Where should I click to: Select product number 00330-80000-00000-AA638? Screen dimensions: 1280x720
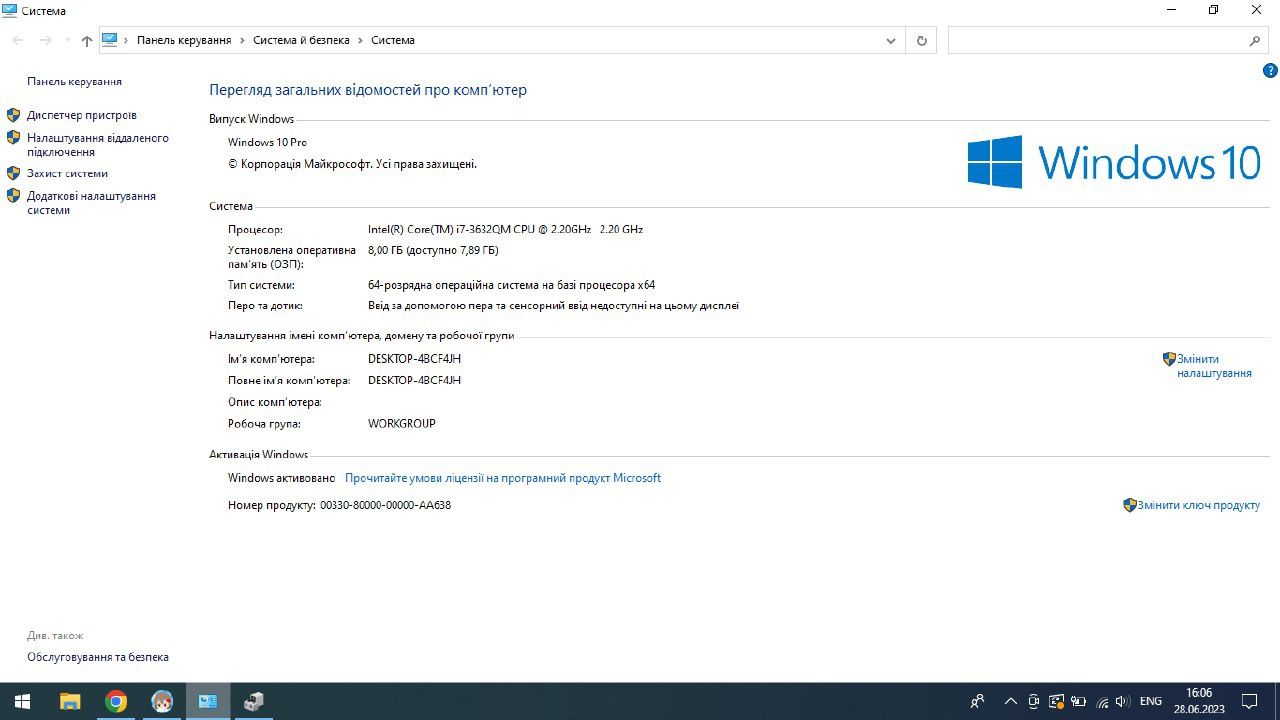(x=385, y=505)
